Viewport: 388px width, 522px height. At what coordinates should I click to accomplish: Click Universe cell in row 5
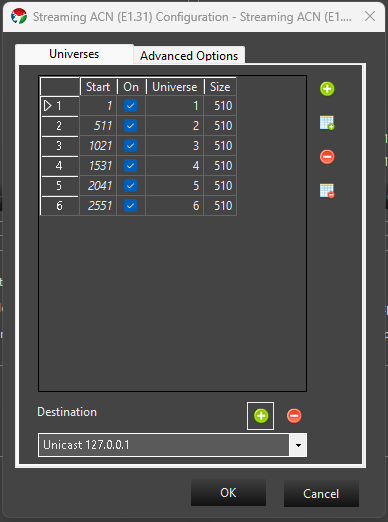point(175,186)
